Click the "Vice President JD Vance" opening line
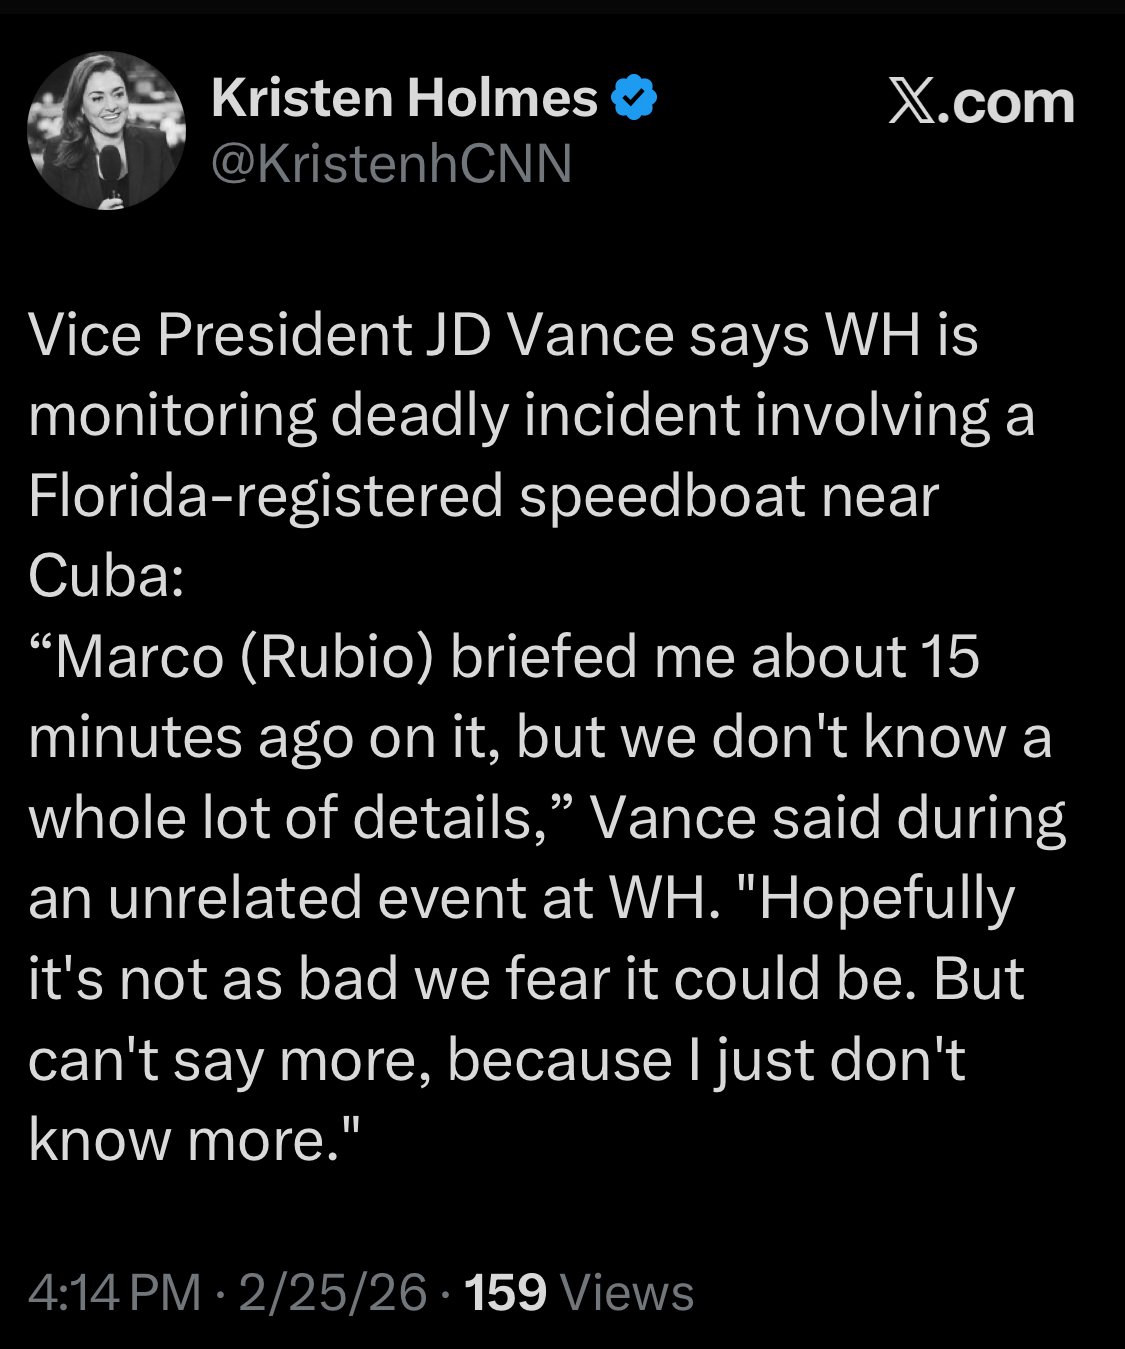This screenshot has width=1125, height=1349. pos(260,334)
